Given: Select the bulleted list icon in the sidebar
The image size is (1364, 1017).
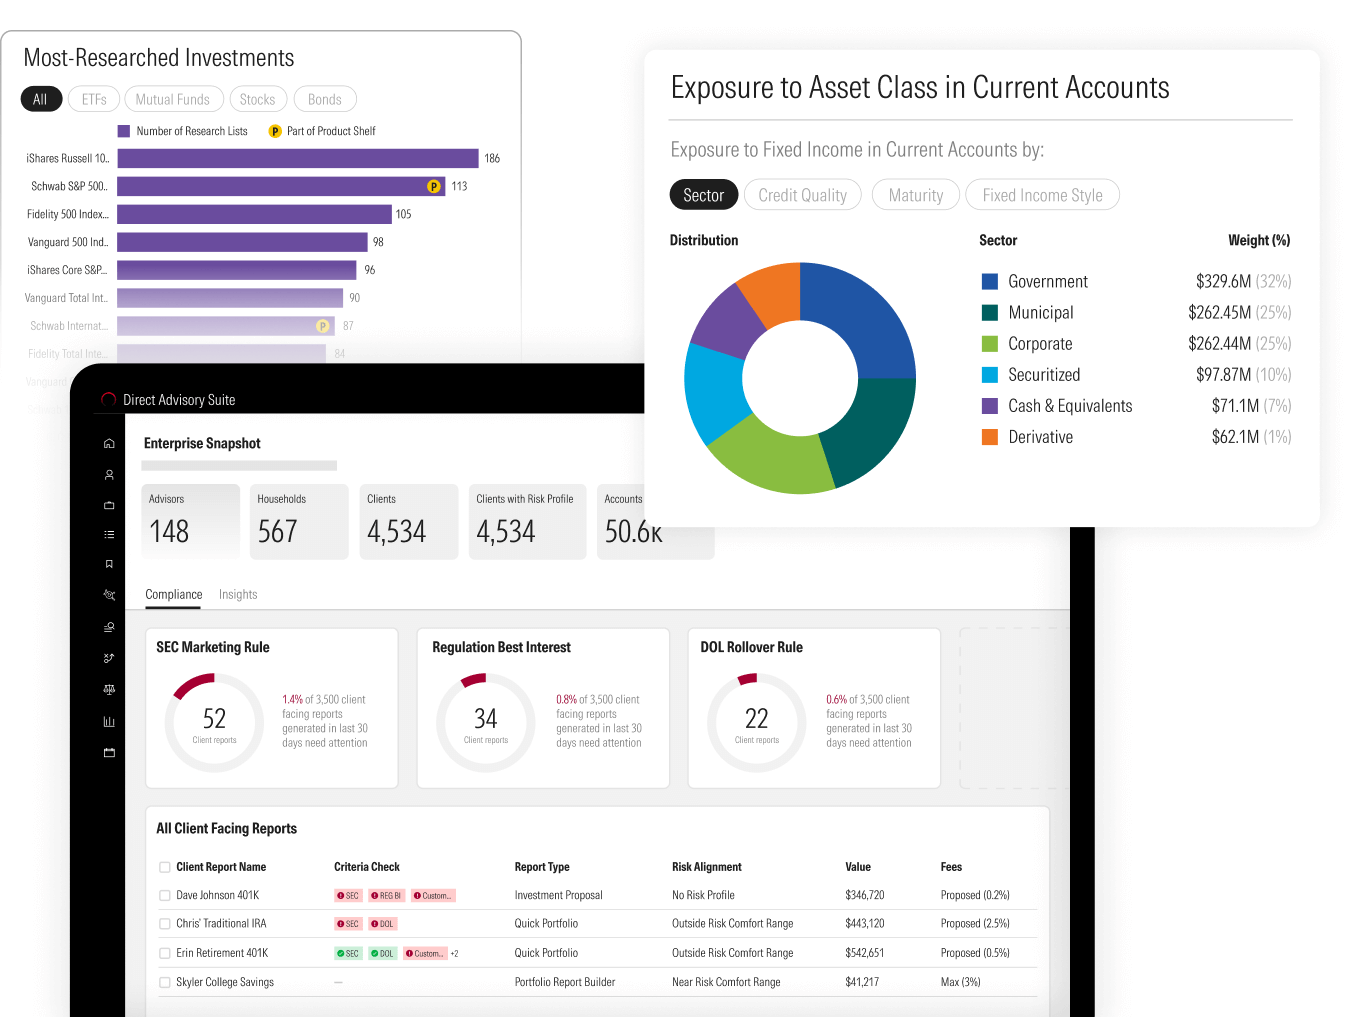Looking at the screenshot, I should tap(109, 535).
